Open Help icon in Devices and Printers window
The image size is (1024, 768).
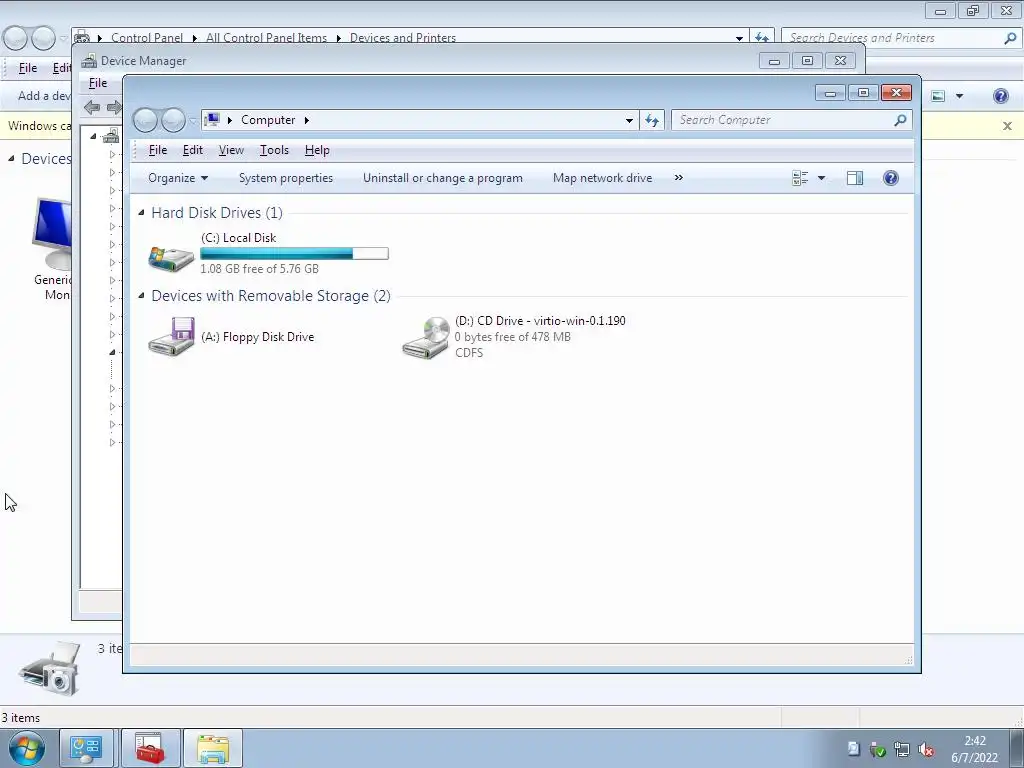(1000, 96)
